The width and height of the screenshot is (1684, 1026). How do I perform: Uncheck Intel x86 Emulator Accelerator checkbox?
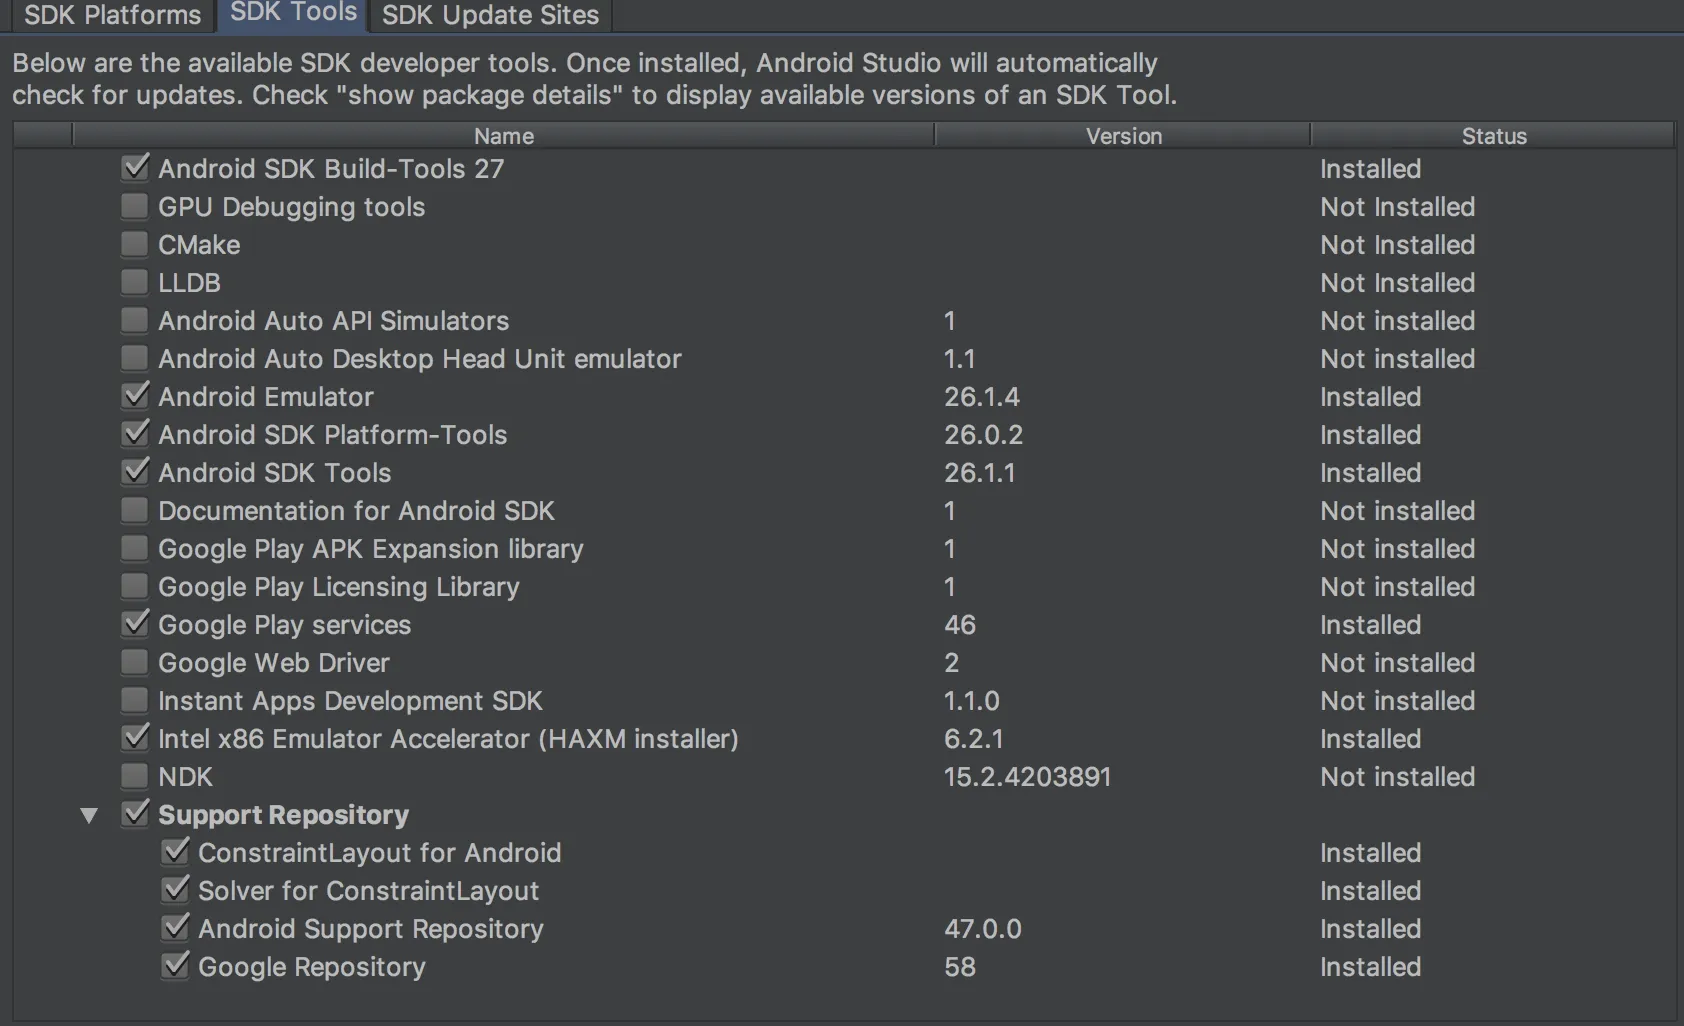coord(134,739)
